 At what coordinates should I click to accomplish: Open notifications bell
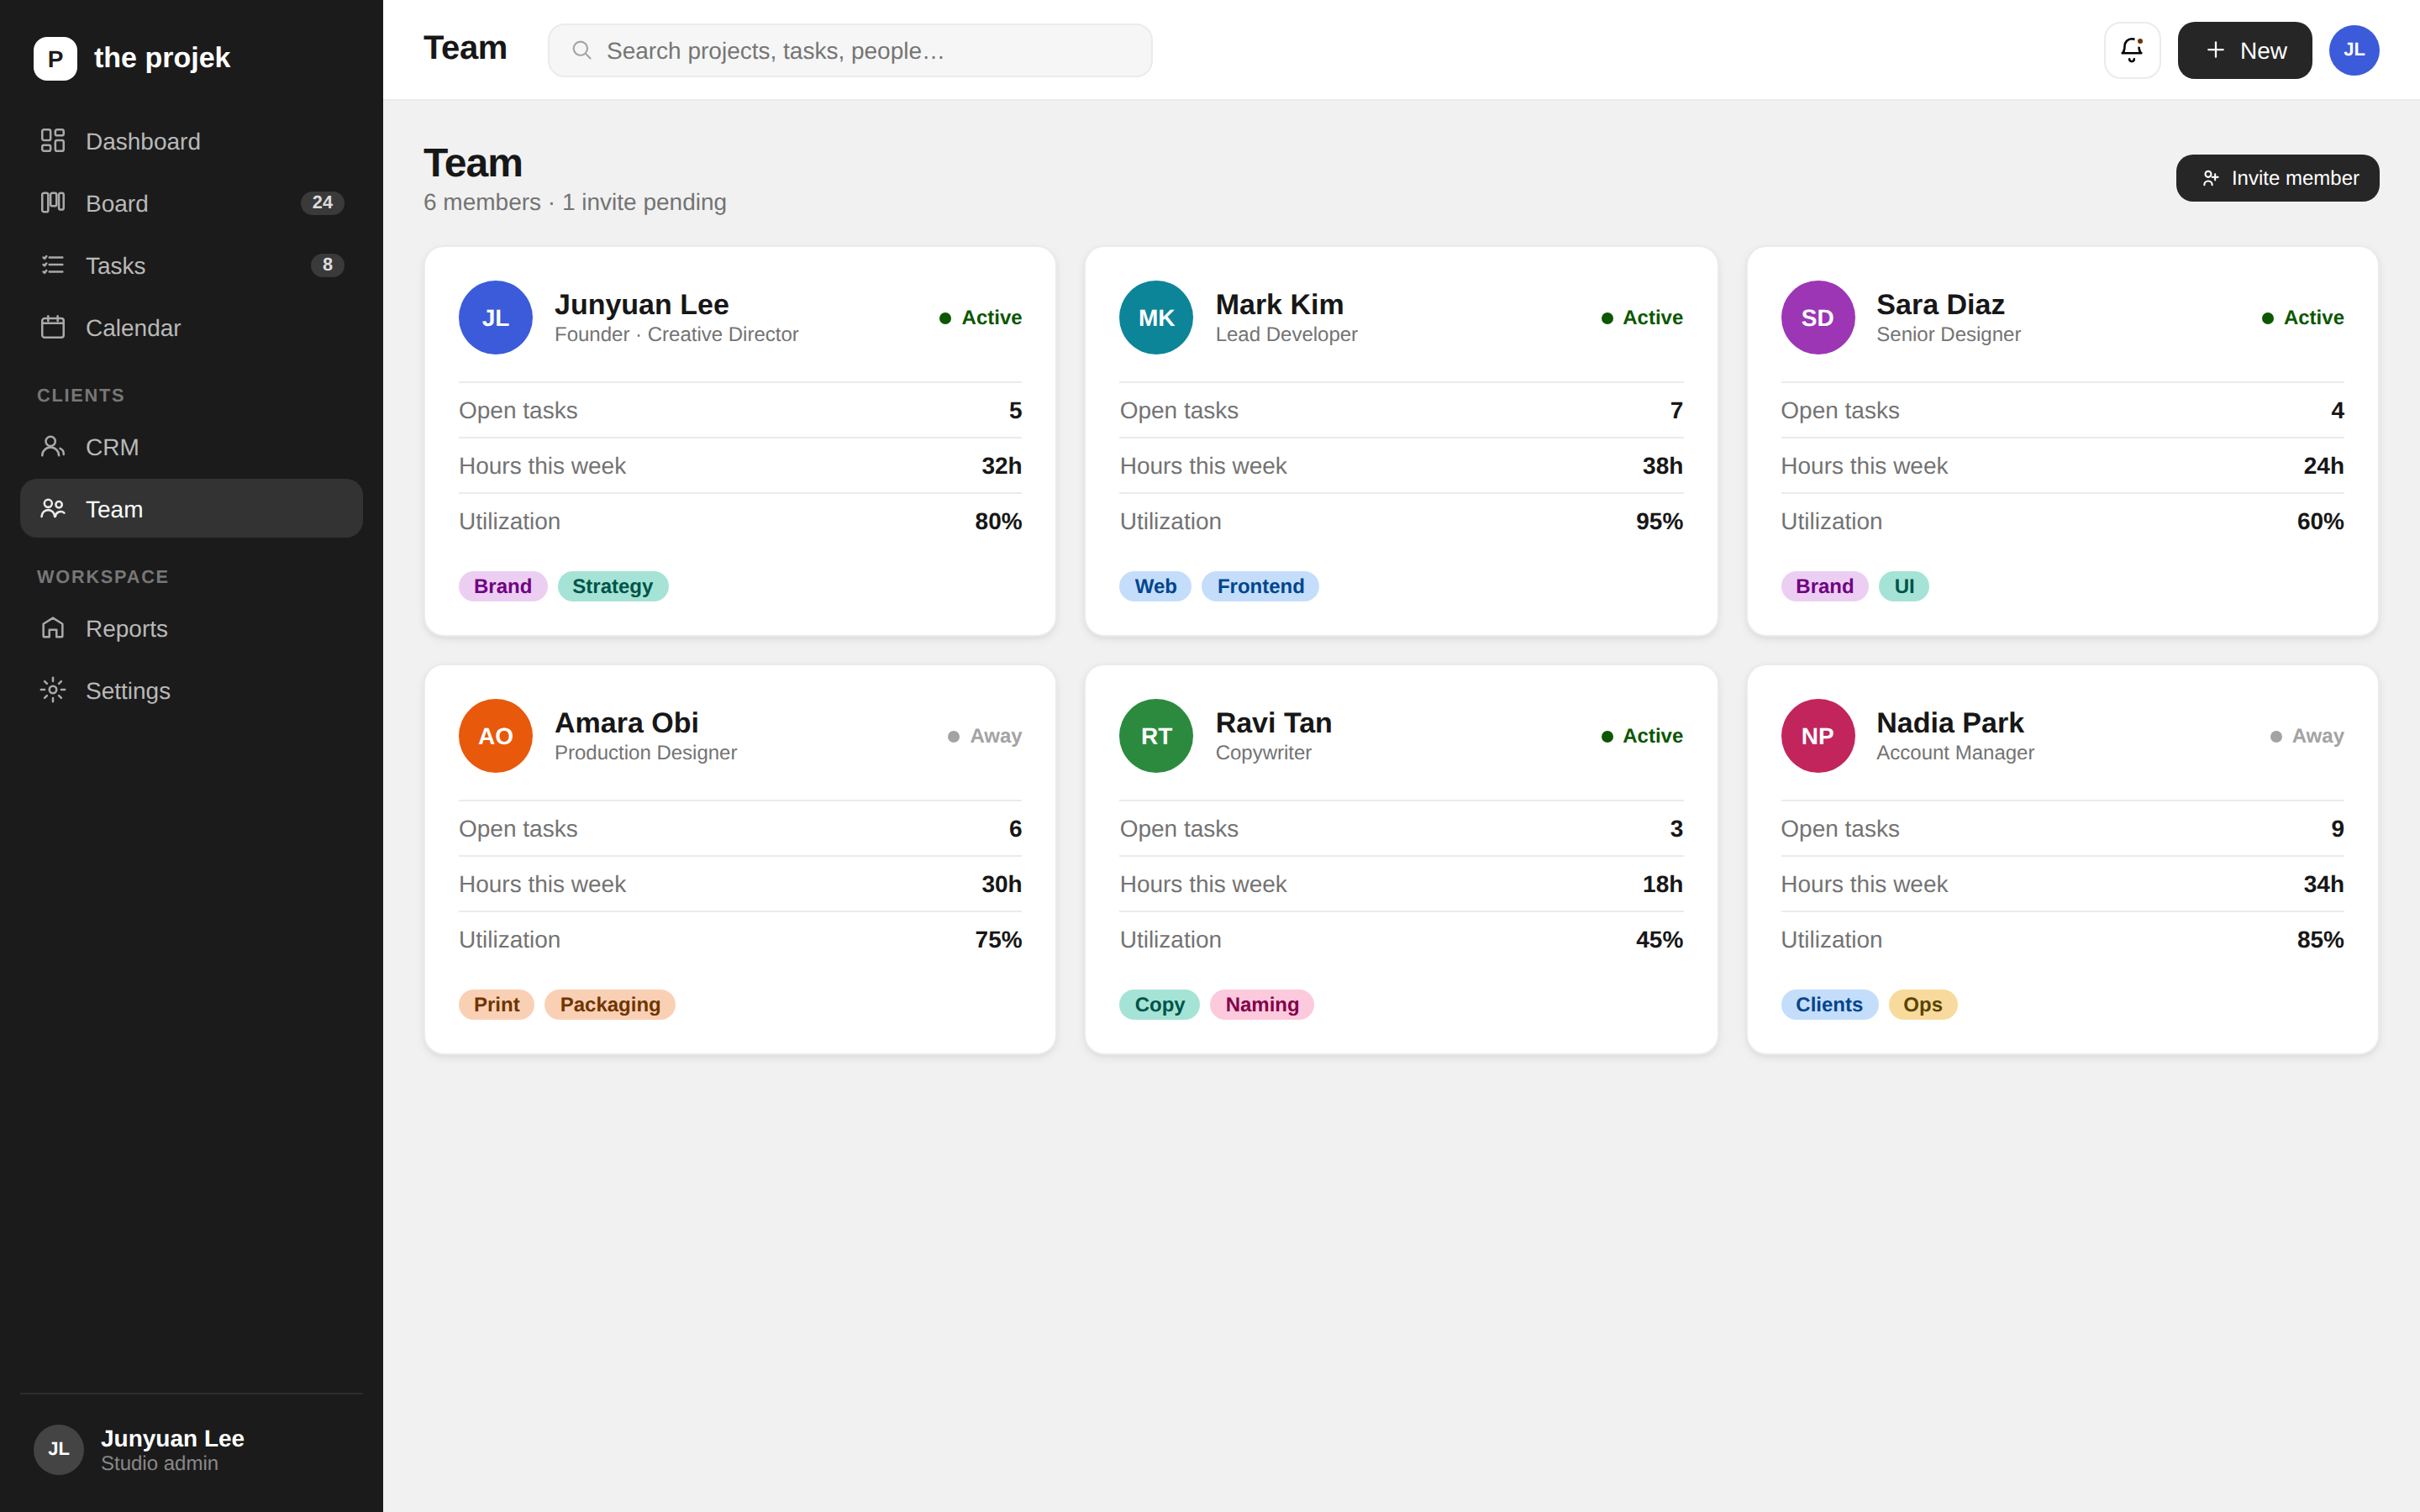2132,50
